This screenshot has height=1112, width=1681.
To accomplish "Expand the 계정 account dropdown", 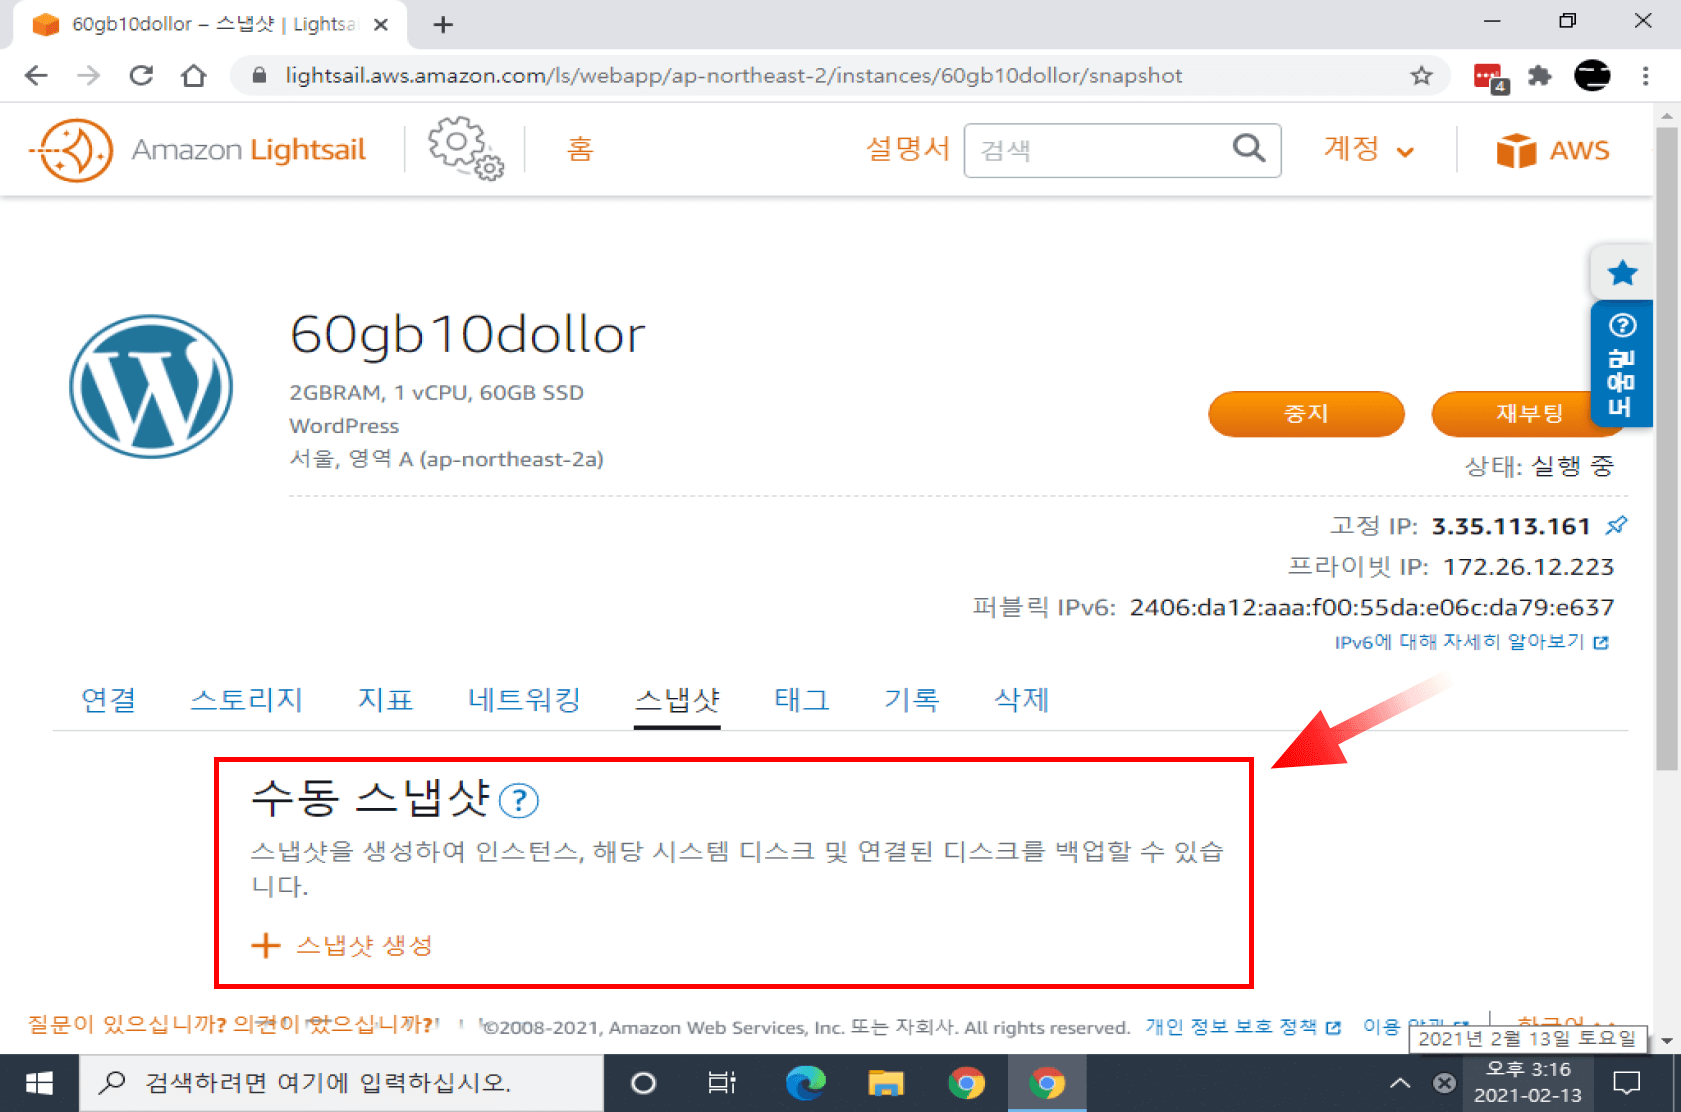I will 1368,149.
